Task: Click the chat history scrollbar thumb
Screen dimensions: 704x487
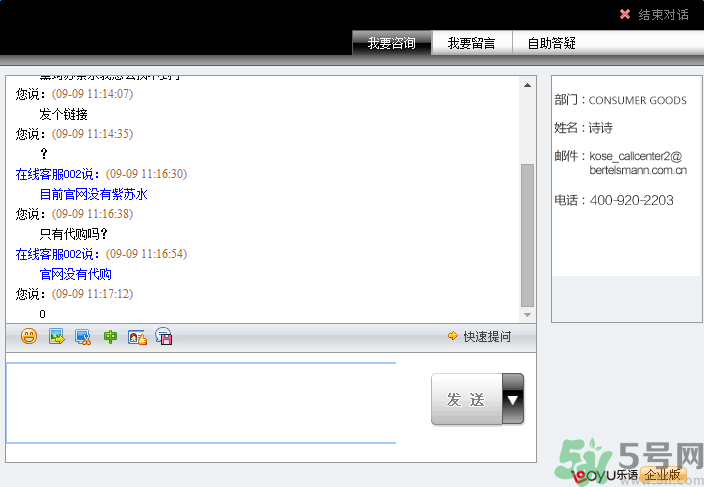Action: coord(528,235)
